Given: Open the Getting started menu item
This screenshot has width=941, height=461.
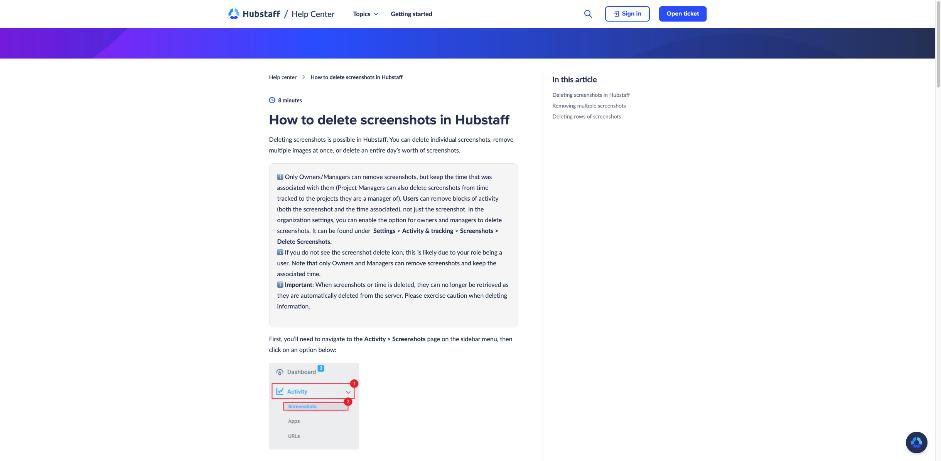Looking at the screenshot, I should [x=411, y=14].
